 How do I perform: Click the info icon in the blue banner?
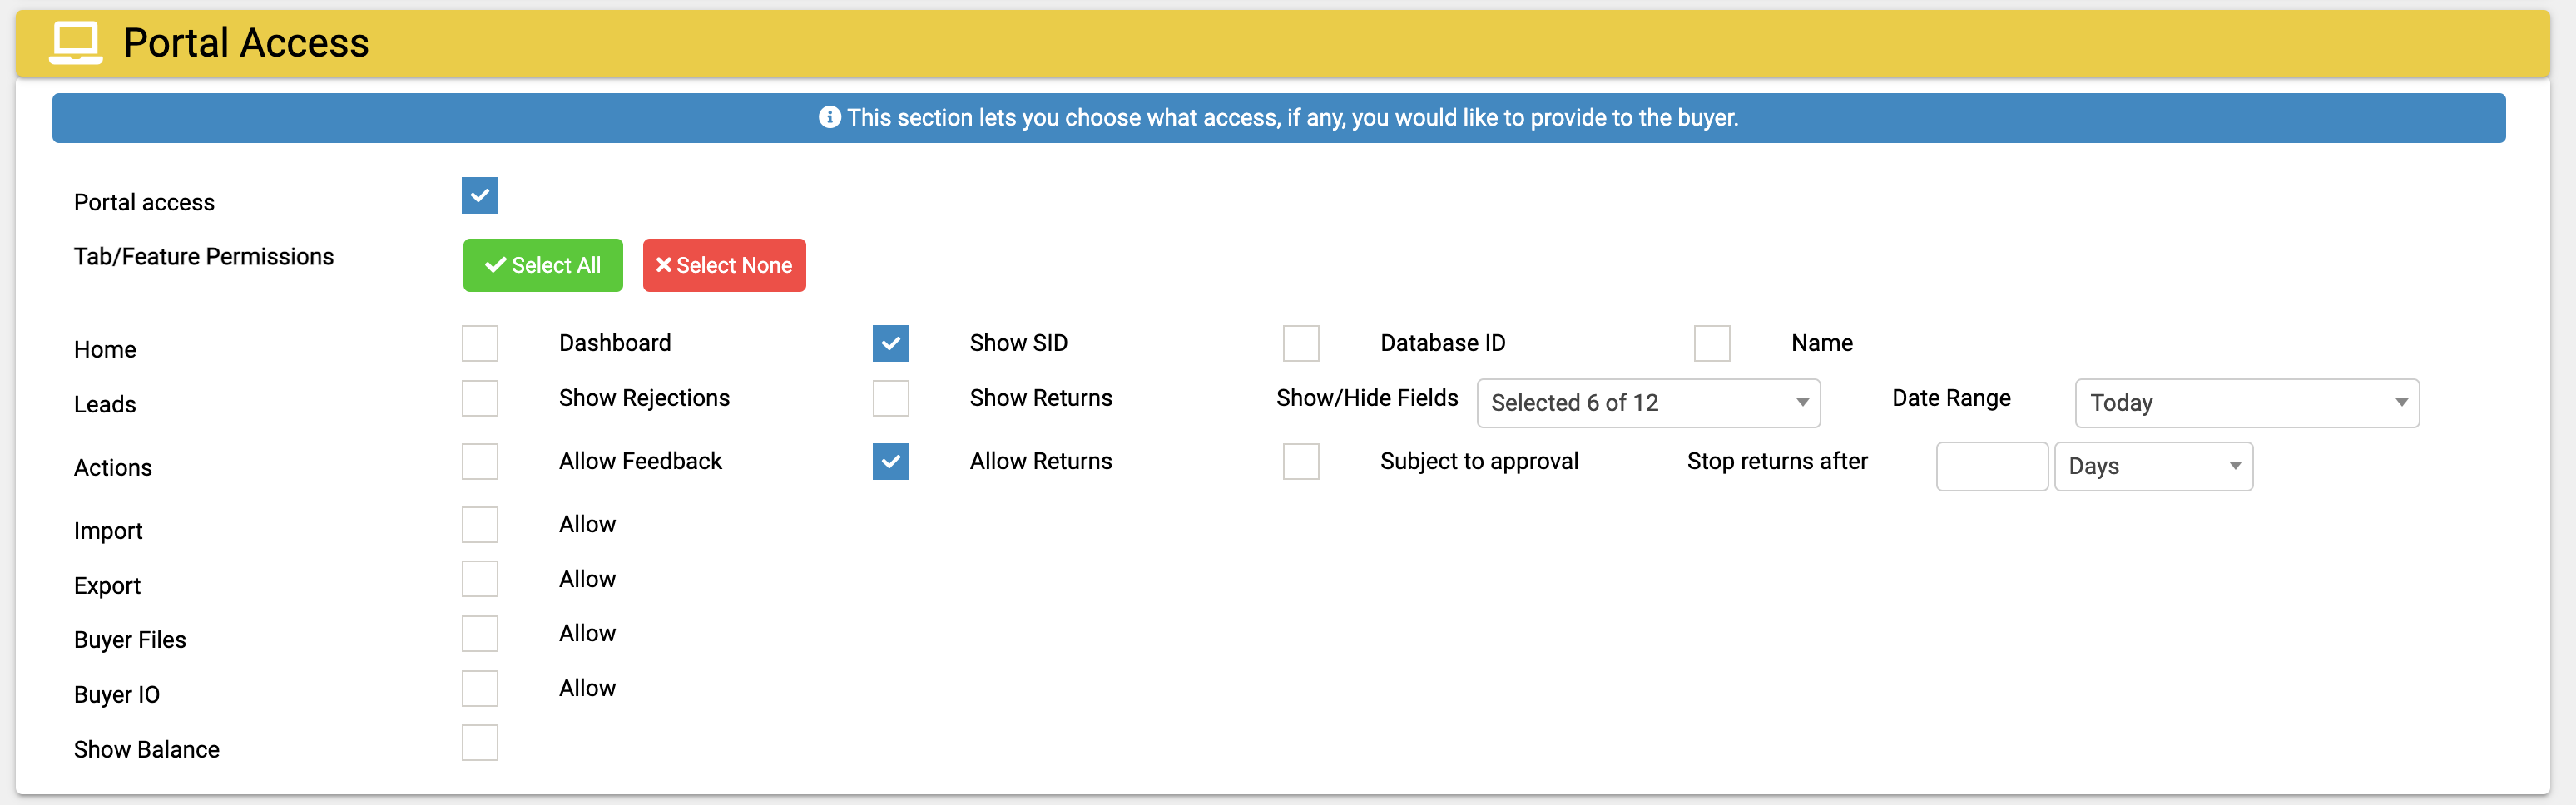click(x=829, y=117)
